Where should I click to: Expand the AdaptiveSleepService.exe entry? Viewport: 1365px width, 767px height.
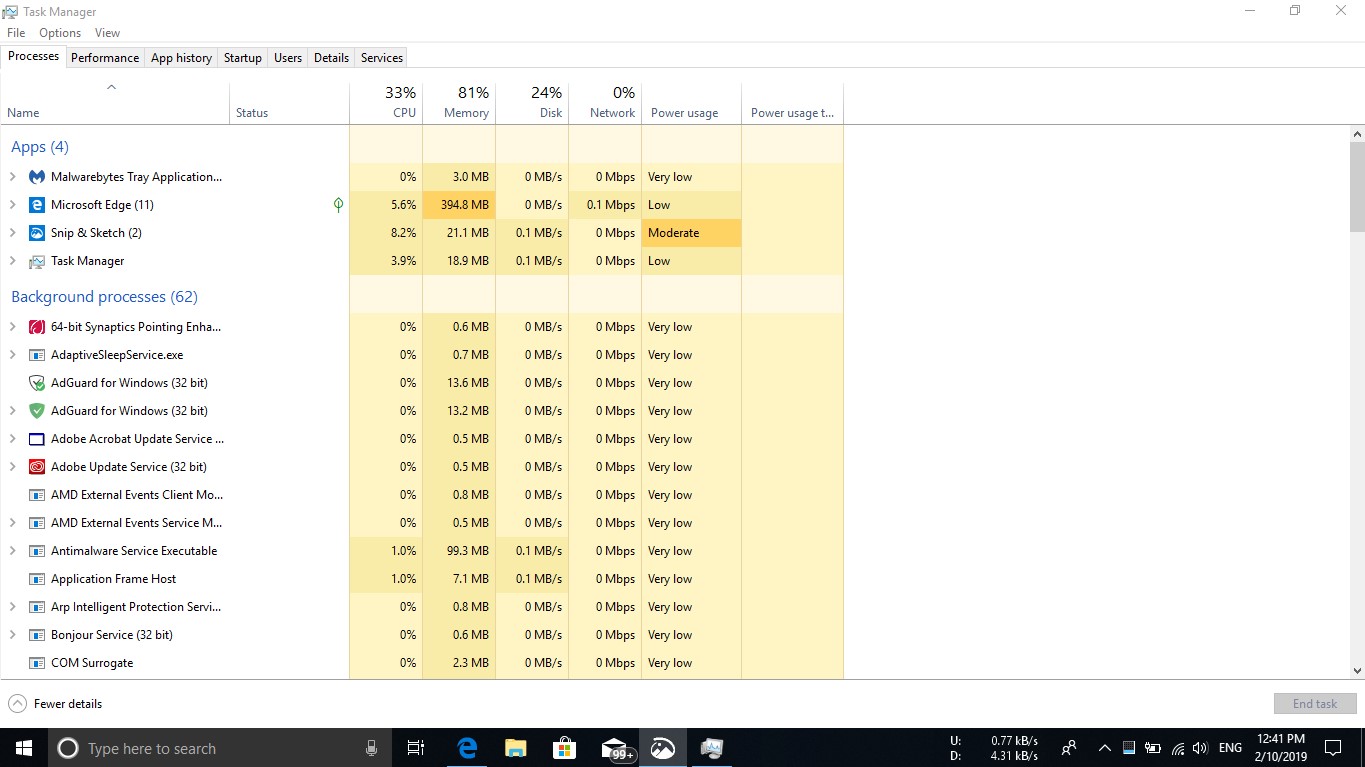(x=12, y=355)
